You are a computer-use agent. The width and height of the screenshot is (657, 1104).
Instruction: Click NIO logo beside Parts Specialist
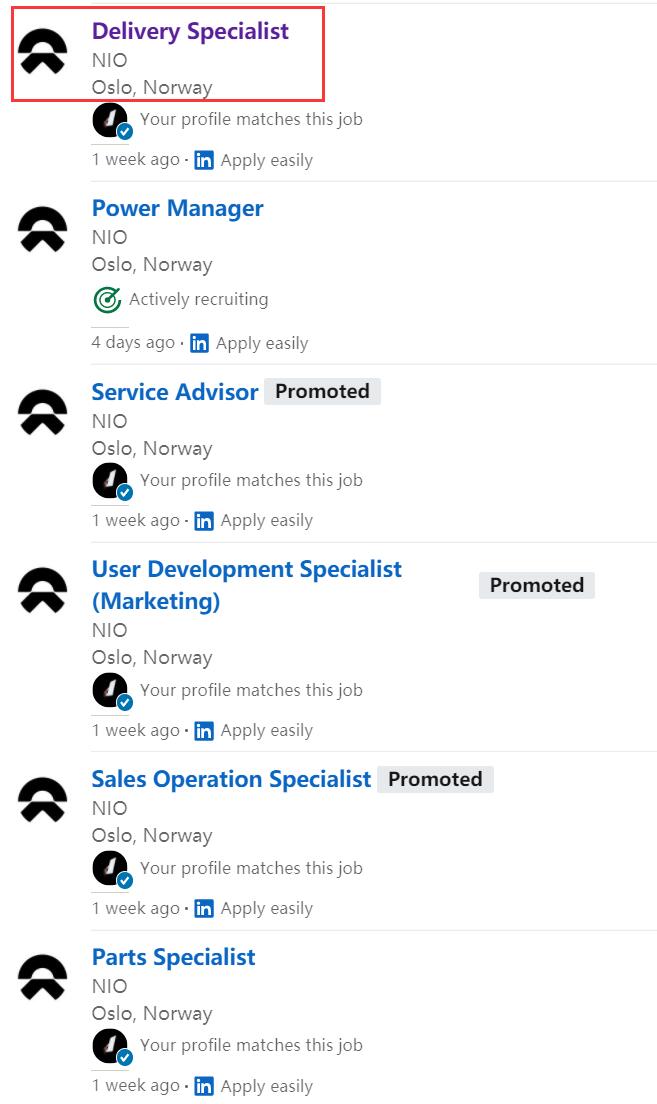pos(43,978)
